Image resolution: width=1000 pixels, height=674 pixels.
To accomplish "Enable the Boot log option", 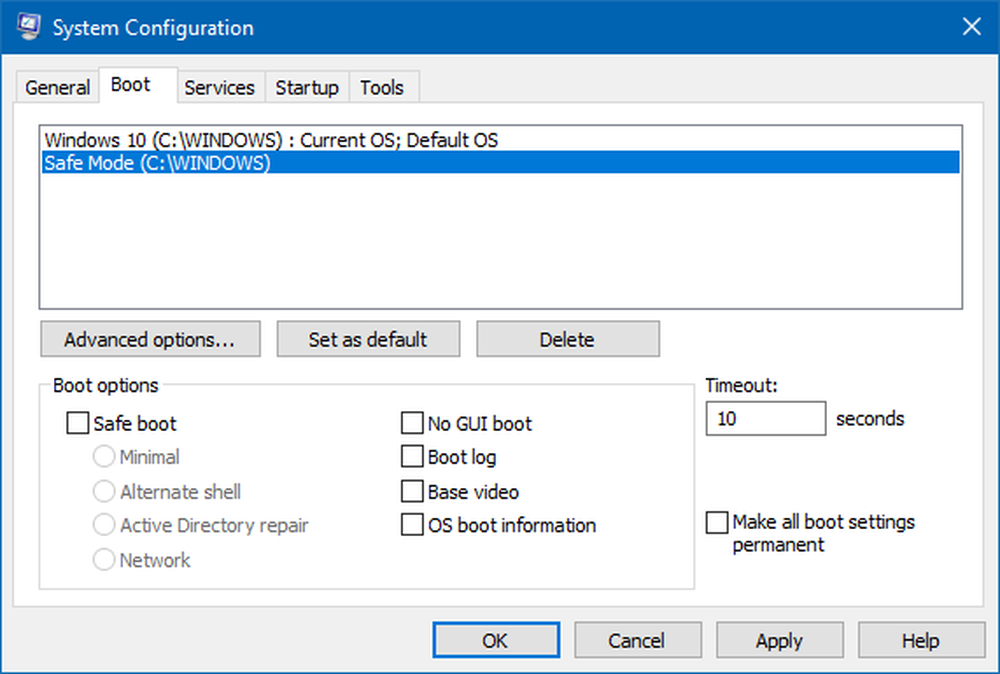I will coord(412,458).
